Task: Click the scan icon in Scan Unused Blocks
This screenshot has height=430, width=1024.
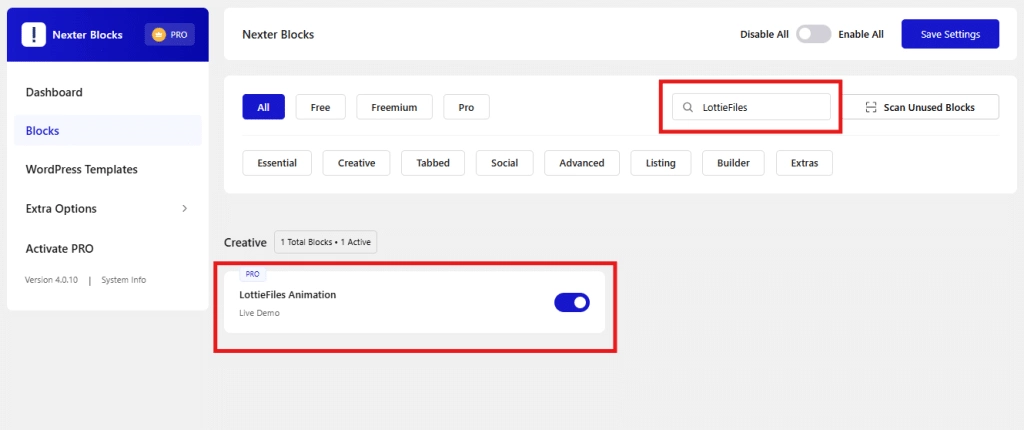Action: point(870,108)
